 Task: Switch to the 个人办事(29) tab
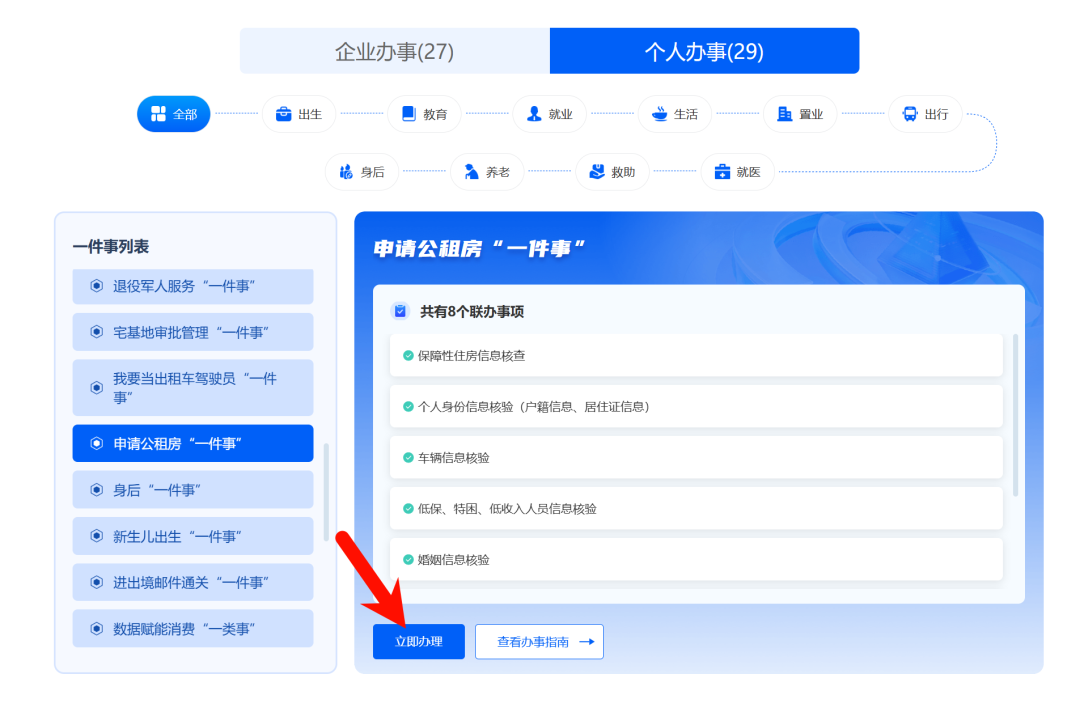pyautogui.click(x=704, y=50)
